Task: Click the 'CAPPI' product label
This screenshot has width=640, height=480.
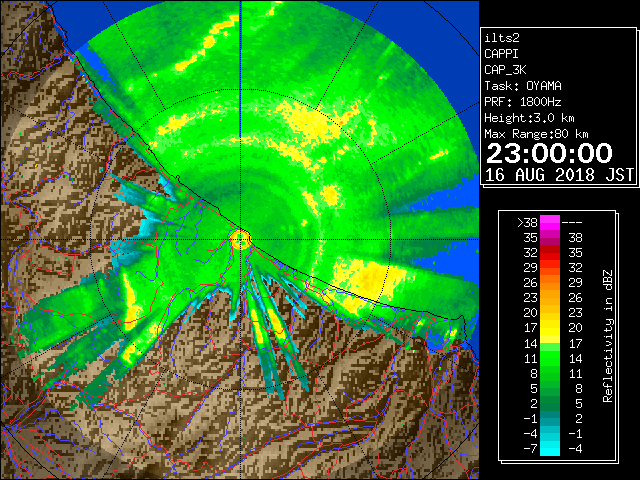Action: pos(501,54)
